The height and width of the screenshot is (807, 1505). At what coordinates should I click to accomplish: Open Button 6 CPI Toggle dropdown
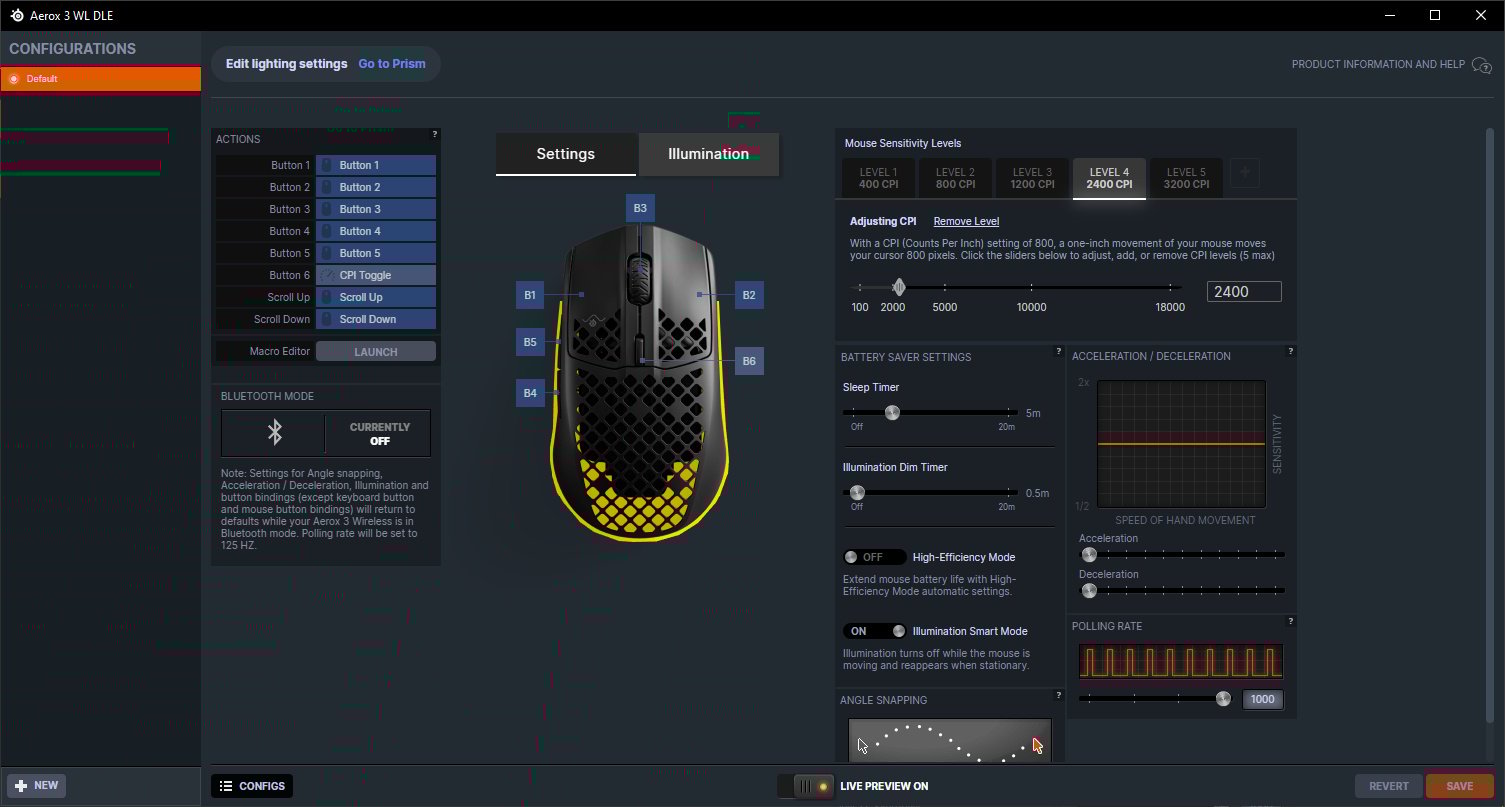pyautogui.click(x=376, y=275)
